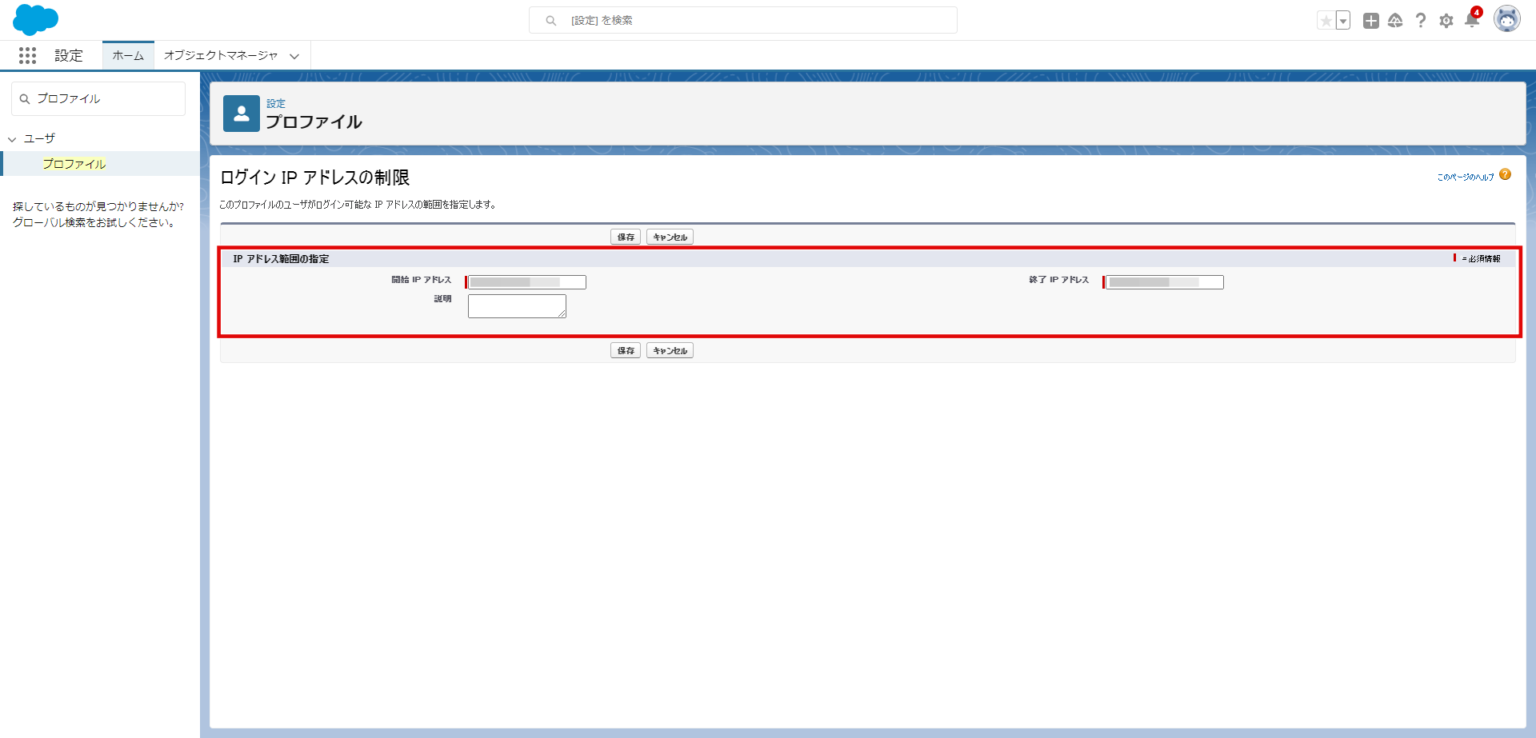Open the notifications bell showing 4 alerts
1536x738 pixels.
tap(1471, 20)
